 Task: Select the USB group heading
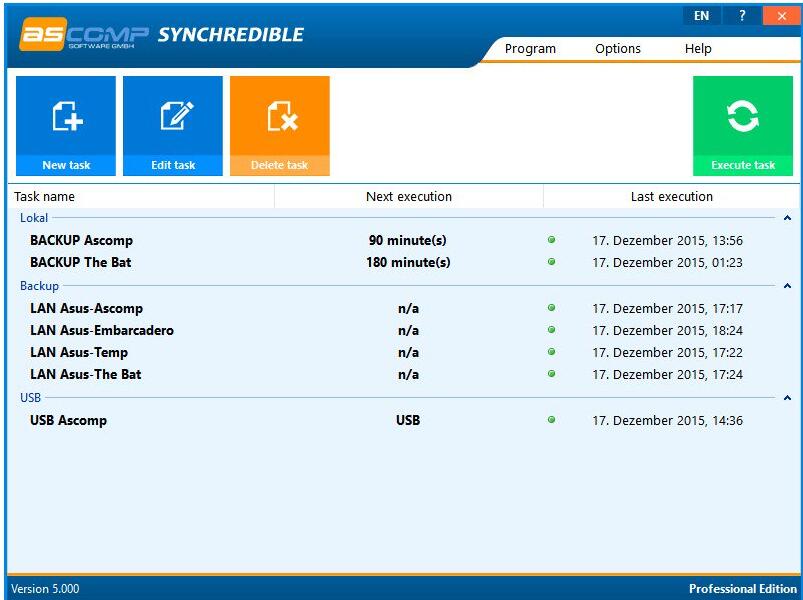pyautogui.click(x=30, y=398)
